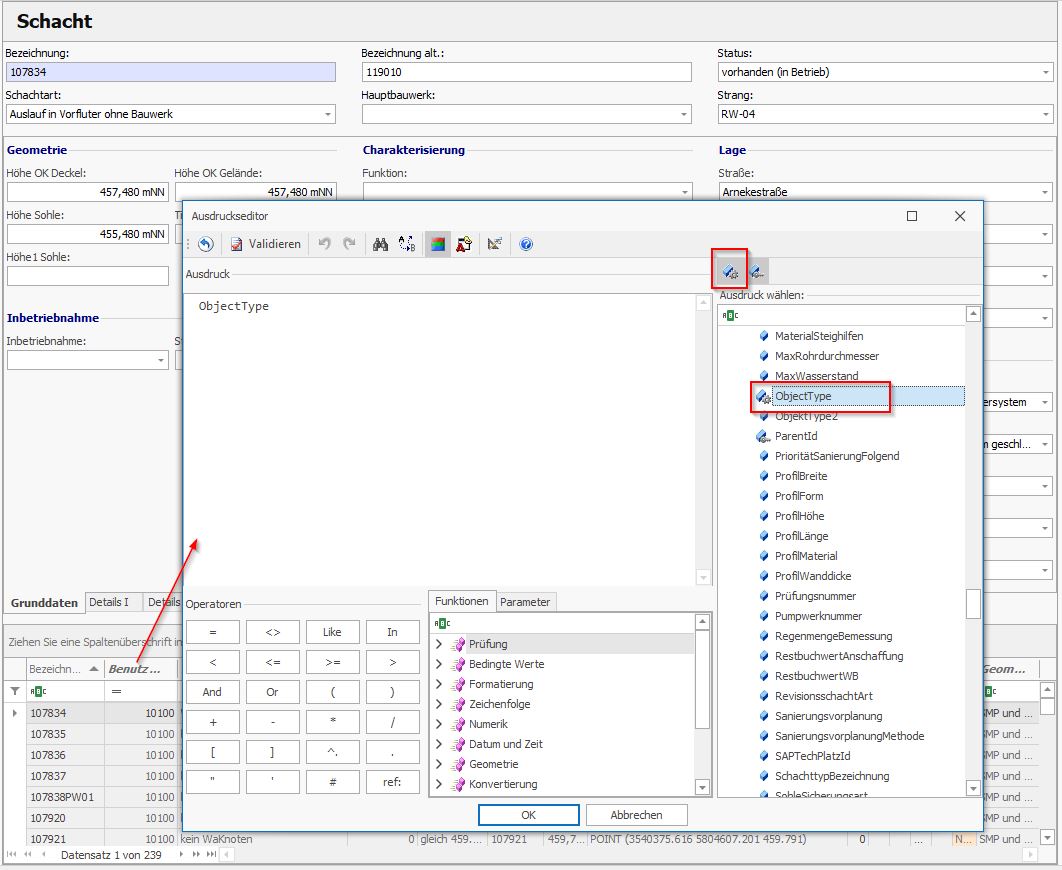The image size is (1062, 870).
Task: Open the Schachtart dropdown list
Action: point(328,114)
